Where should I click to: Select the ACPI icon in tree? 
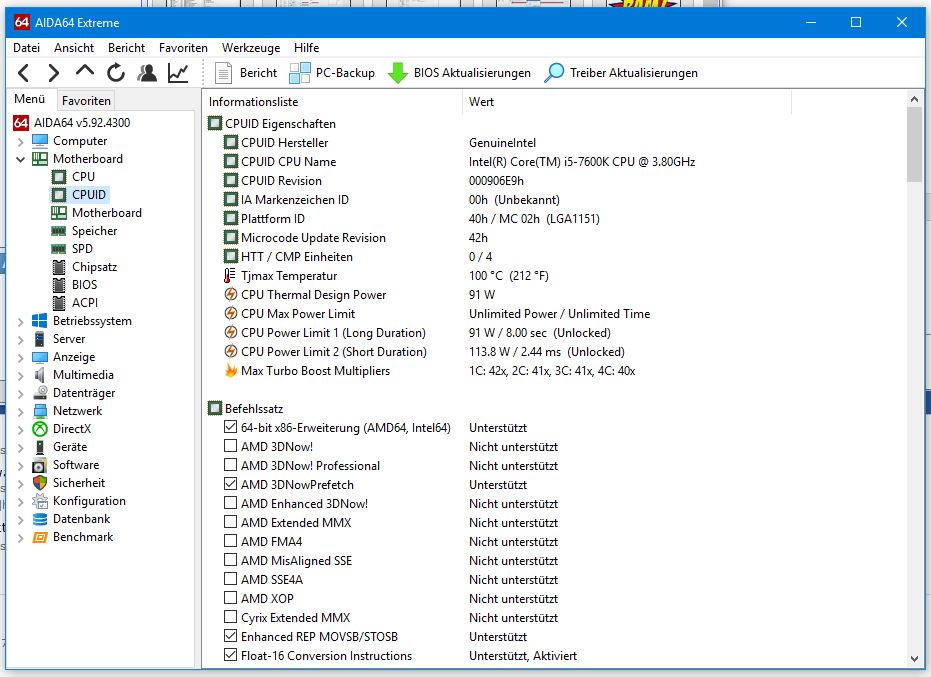59,303
